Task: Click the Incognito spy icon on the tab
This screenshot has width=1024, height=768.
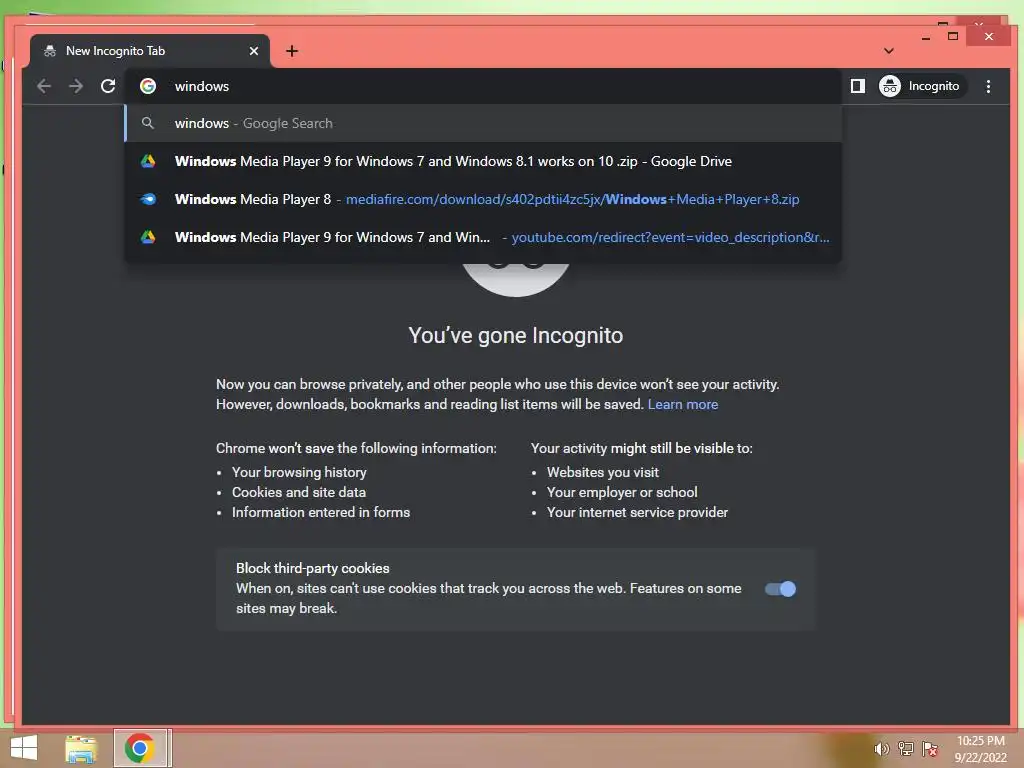Action: pyautogui.click(x=50, y=51)
